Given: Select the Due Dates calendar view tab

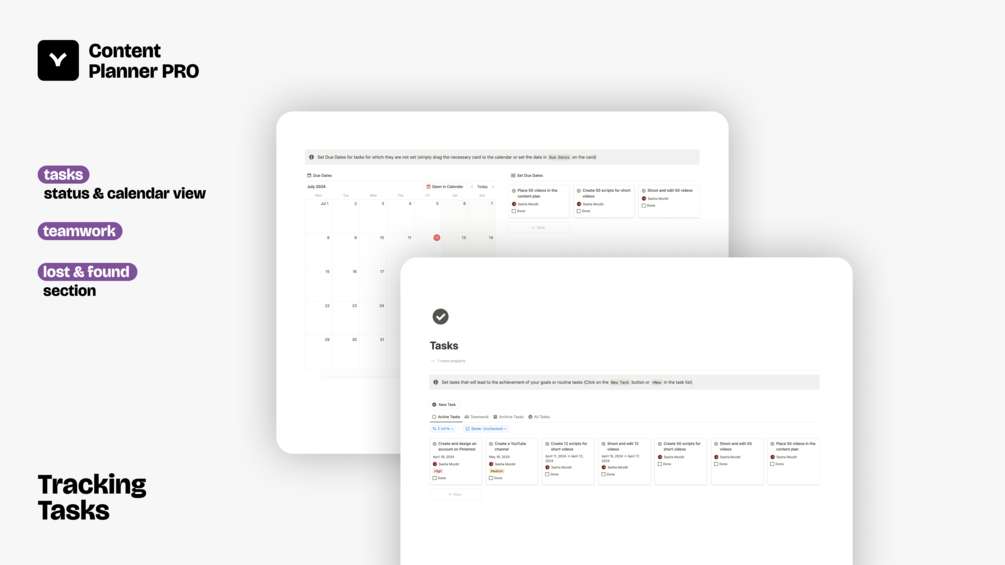Looking at the screenshot, I should (x=319, y=176).
